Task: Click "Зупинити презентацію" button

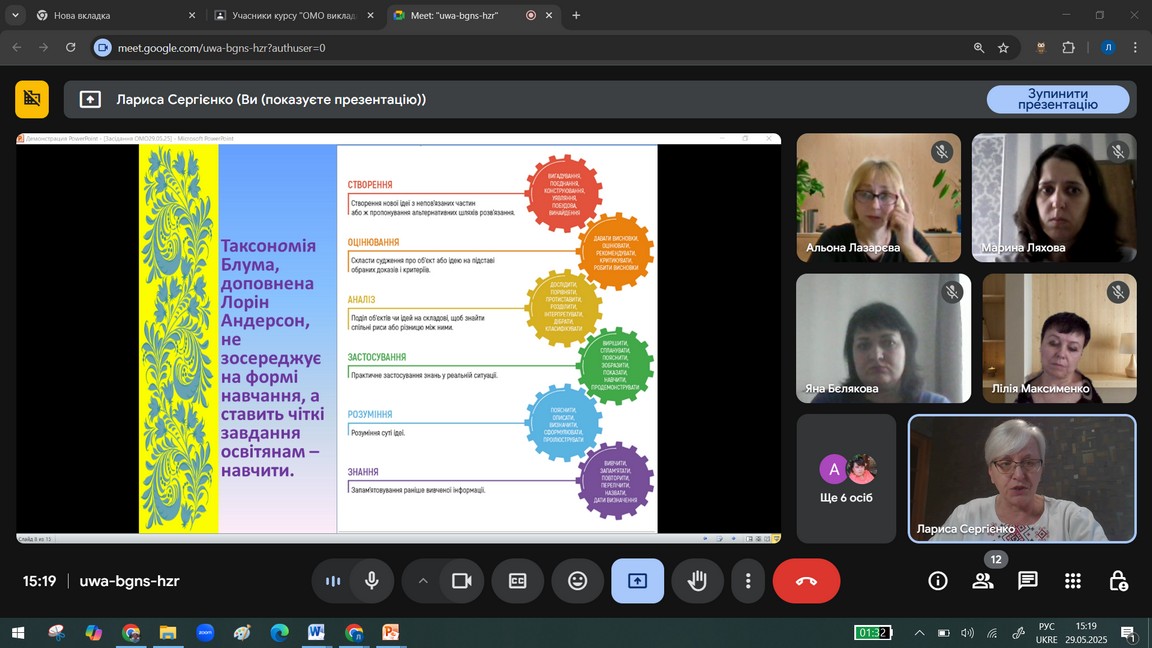Action: (x=1057, y=99)
